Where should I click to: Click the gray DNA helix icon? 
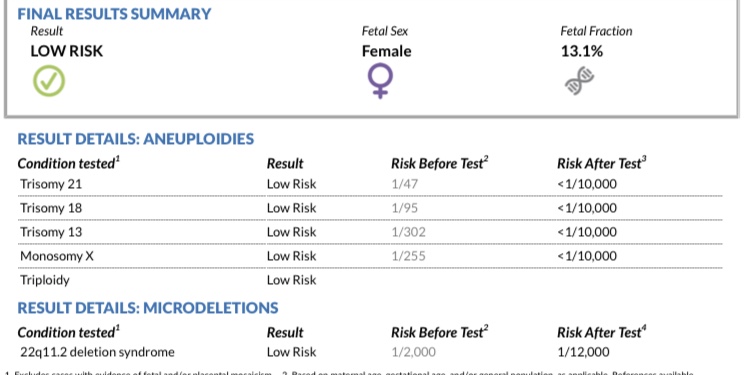coord(579,80)
